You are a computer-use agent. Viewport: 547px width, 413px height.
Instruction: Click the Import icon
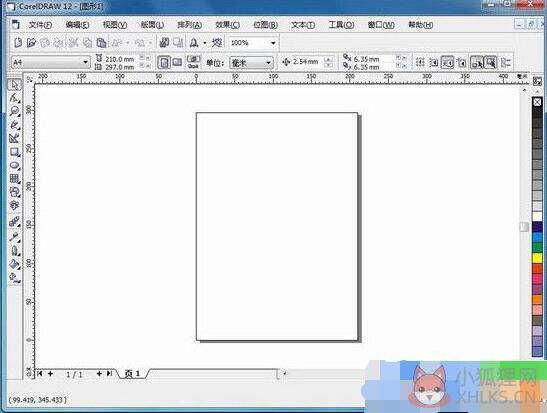tap(164, 43)
